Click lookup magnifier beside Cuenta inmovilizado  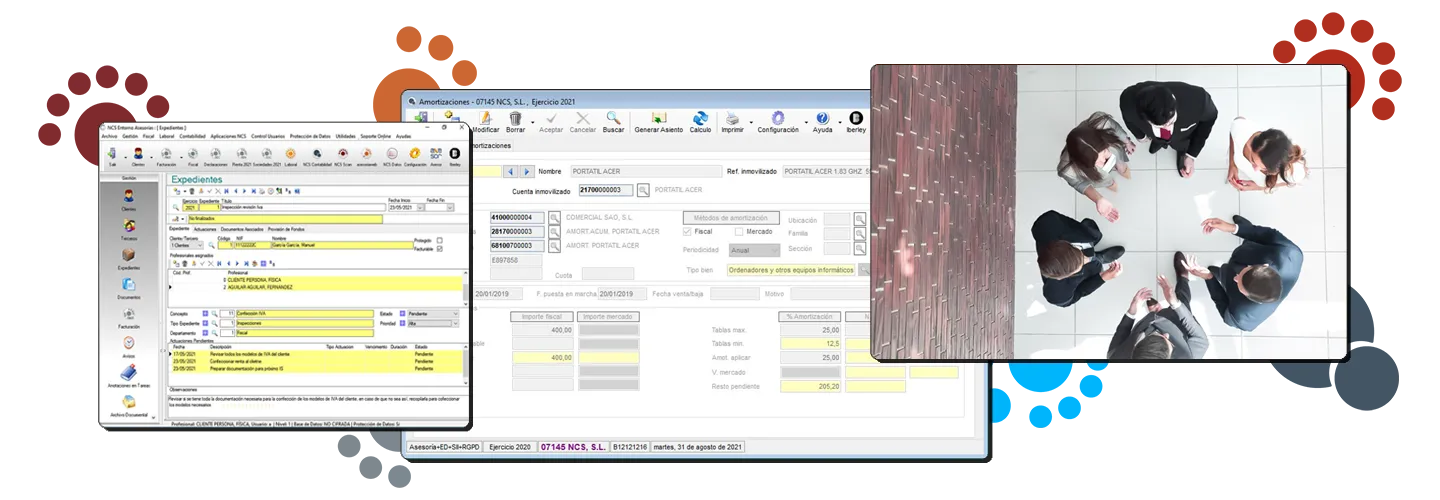coord(643,190)
